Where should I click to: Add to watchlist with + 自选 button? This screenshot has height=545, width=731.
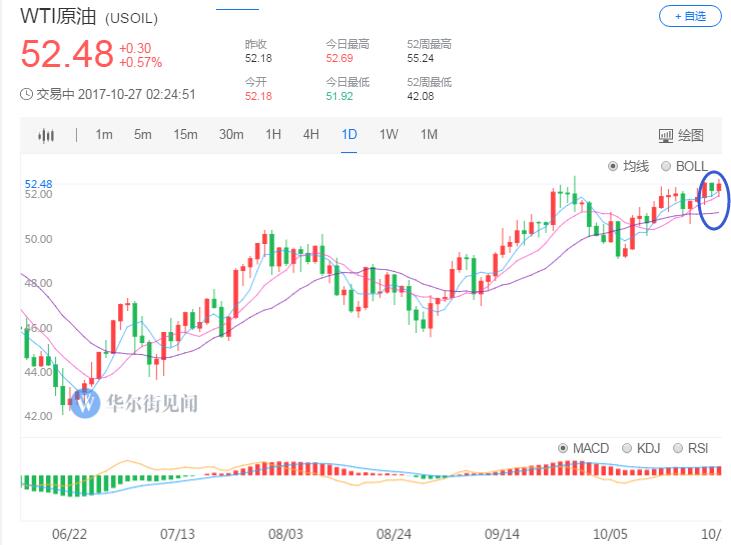point(690,16)
